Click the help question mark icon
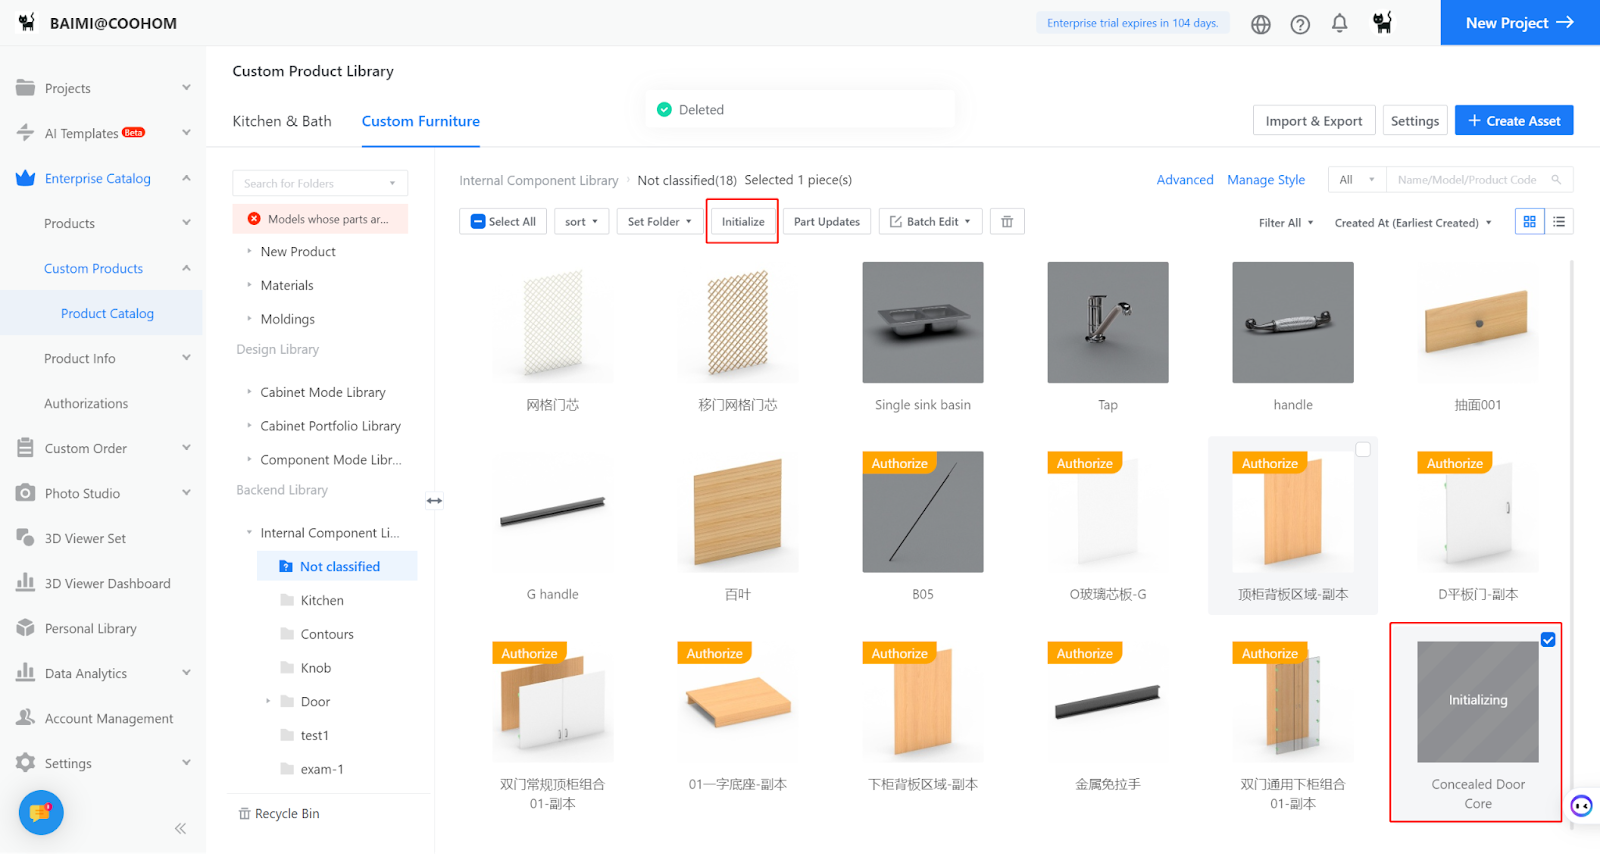Image resolution: width=1600 pixels, height=854 pixels. 1300,24
